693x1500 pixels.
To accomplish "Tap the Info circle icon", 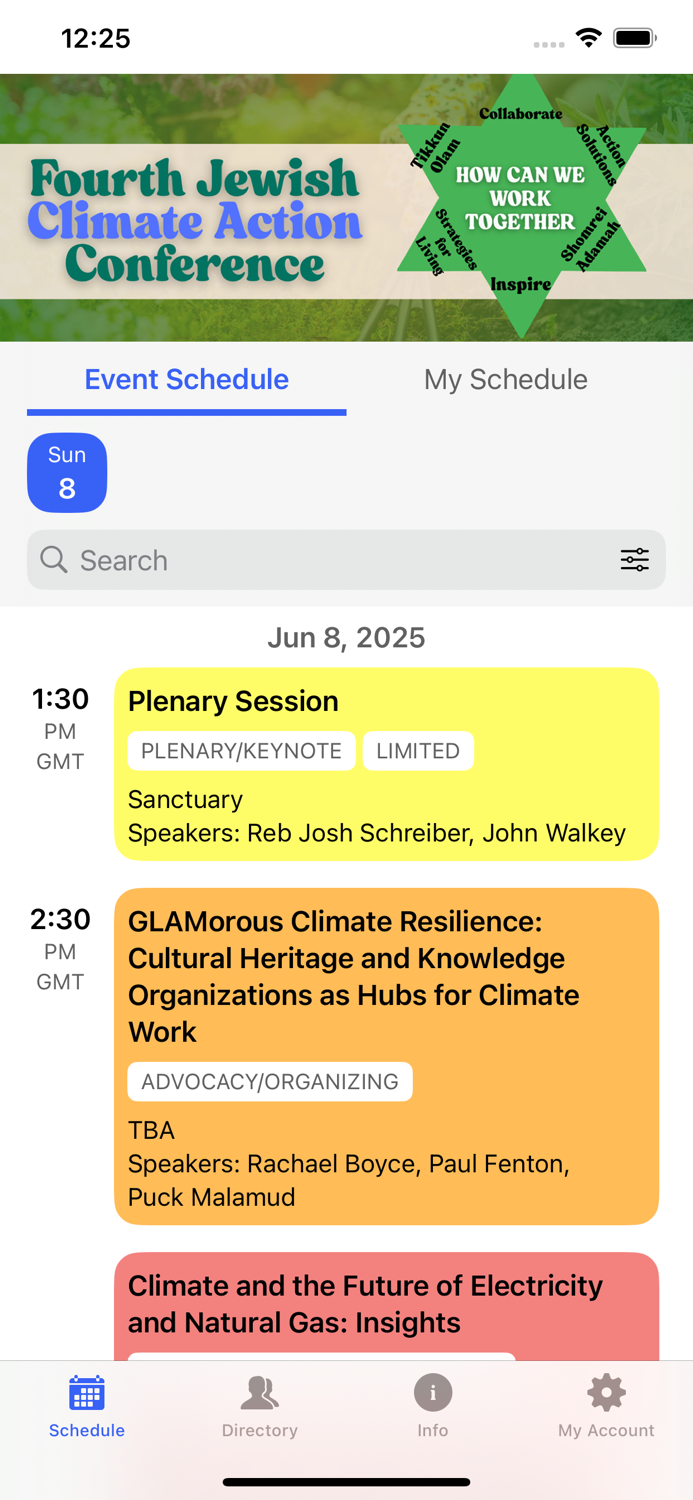I will pyautogui.click(x=432, y=1391).
